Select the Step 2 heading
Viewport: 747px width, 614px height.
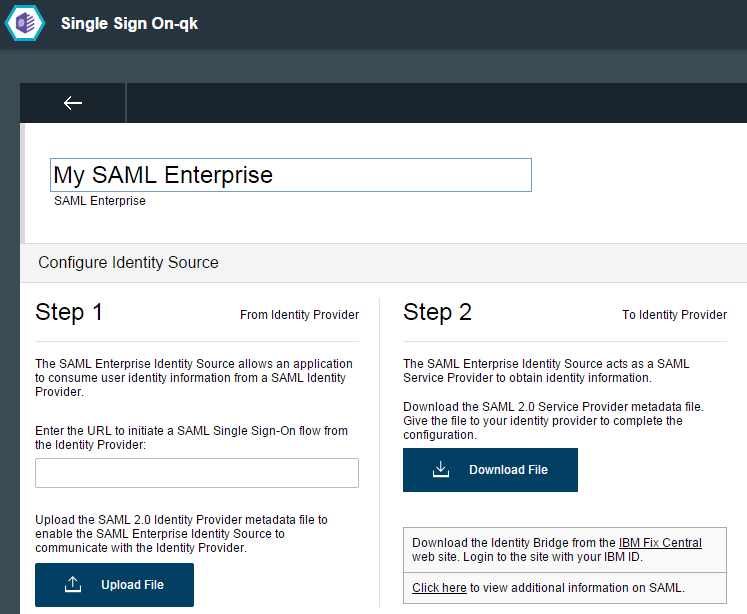point(437,312)
